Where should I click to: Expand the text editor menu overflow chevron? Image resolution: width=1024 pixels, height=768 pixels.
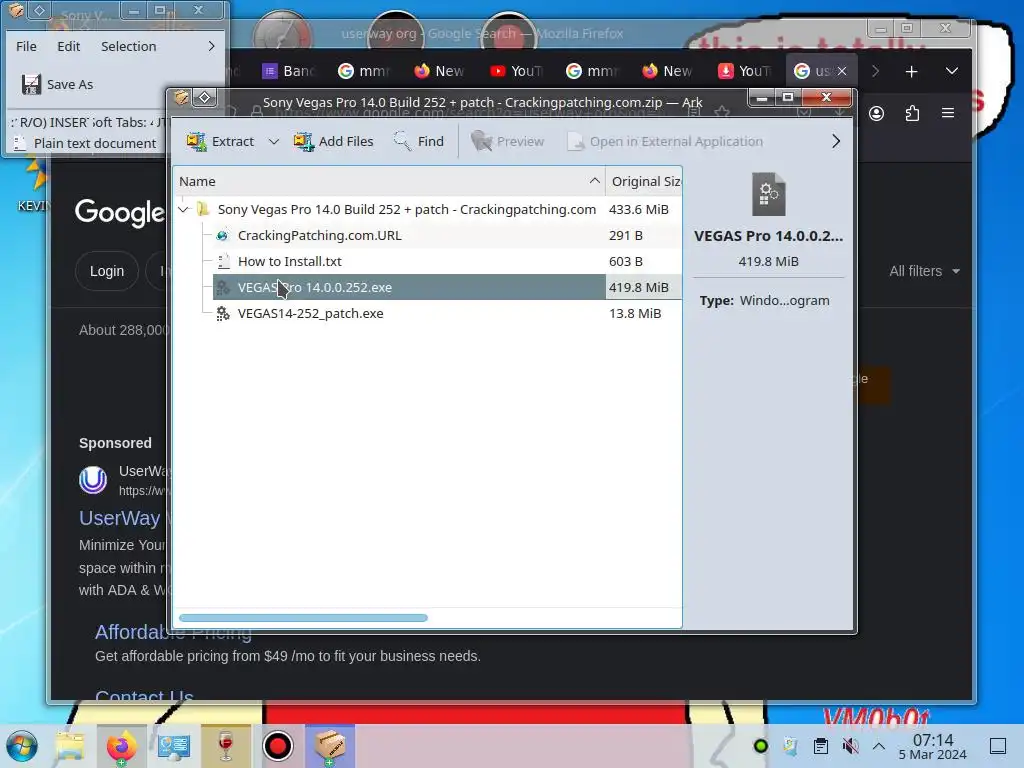pos(211,46)
